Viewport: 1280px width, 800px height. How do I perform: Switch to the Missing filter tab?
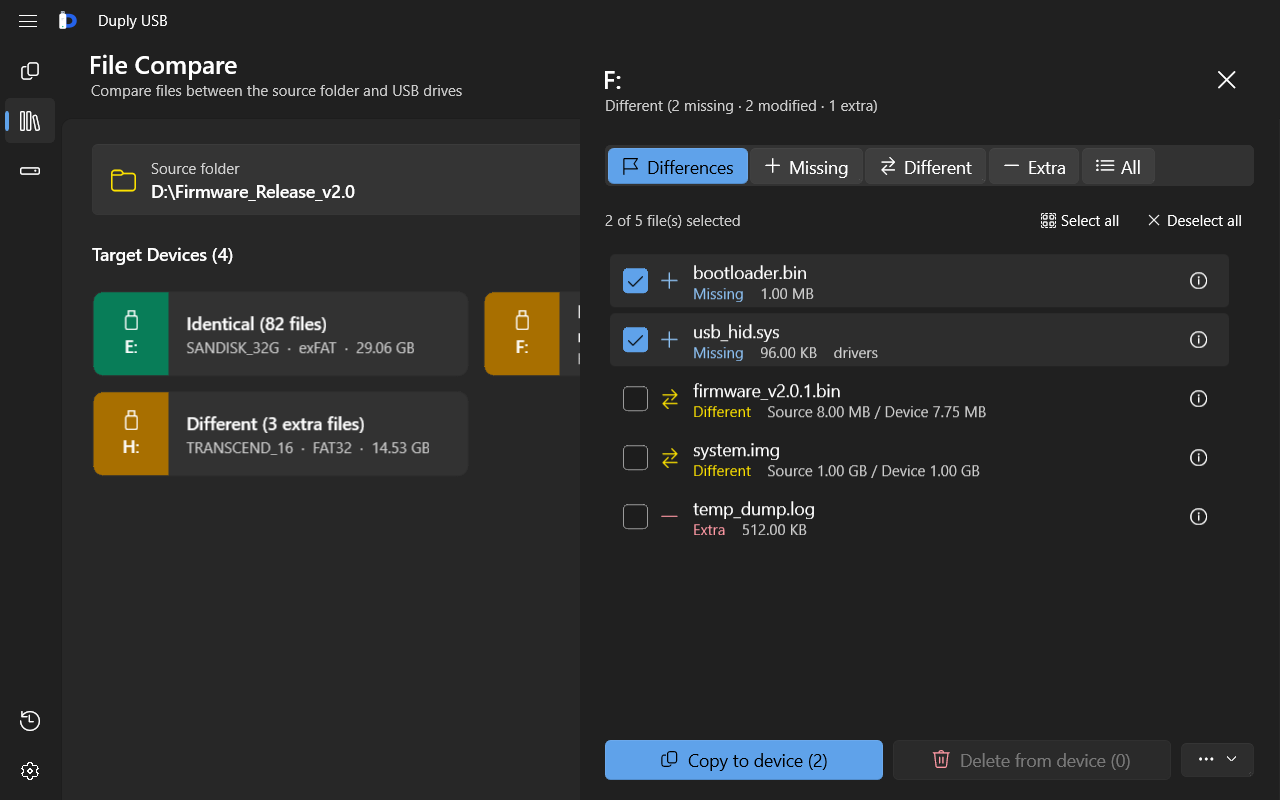coord(806,167)
